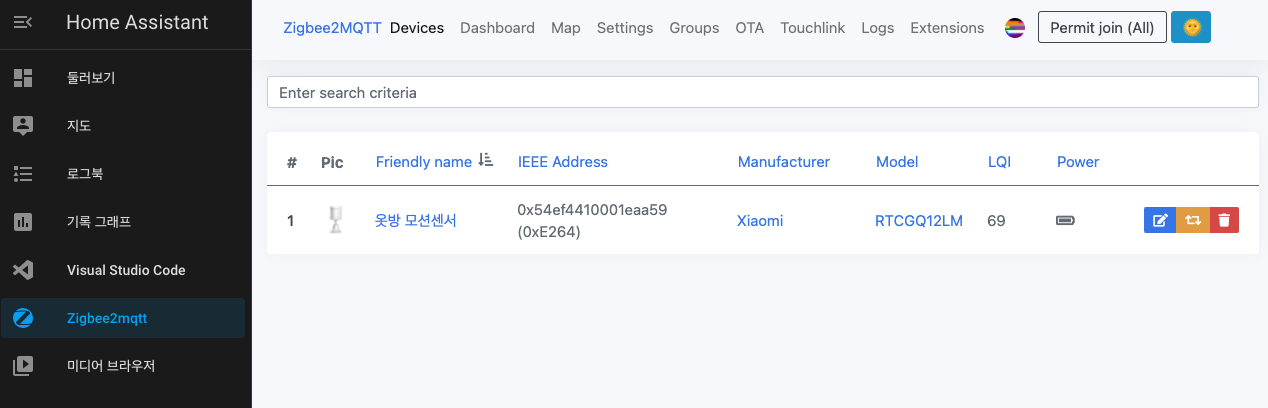This screenshot has width=1268, height=408.
Task: Open the Settings tab
Action: pos(625,28)
